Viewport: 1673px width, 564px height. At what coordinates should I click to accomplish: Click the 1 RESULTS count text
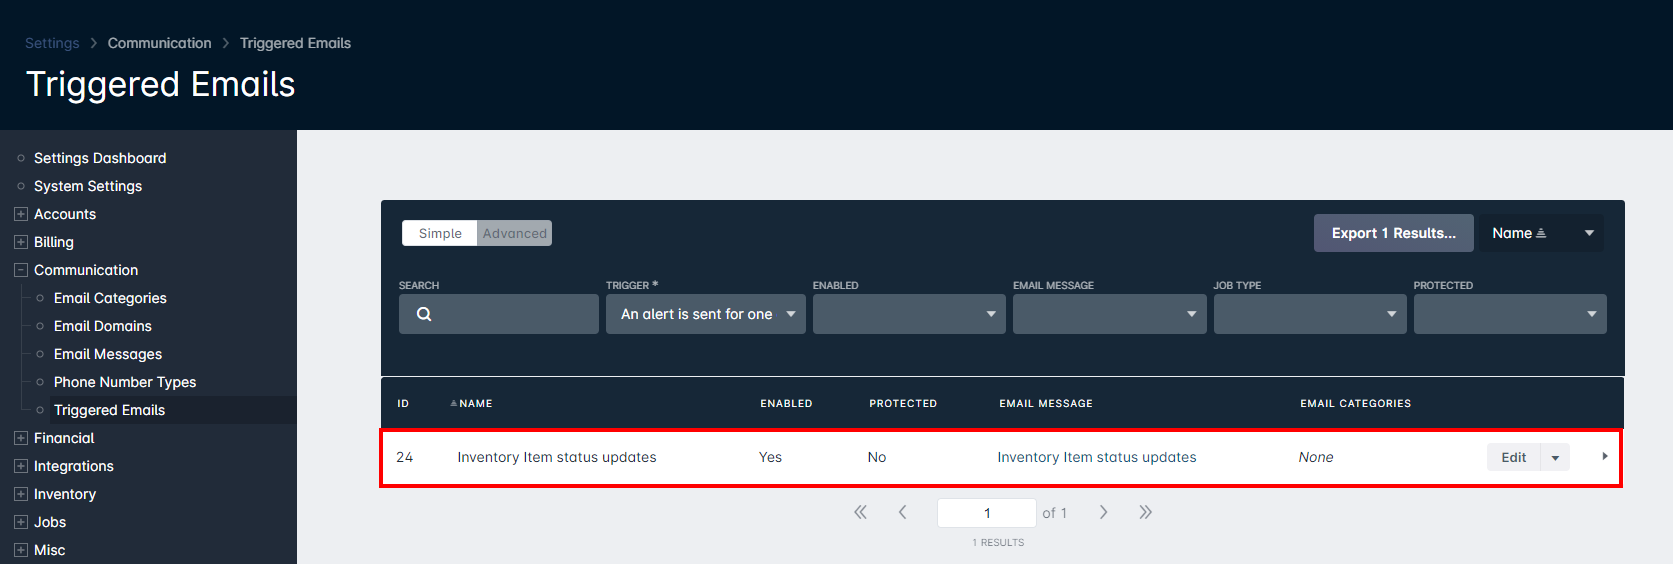coord(998,543)
